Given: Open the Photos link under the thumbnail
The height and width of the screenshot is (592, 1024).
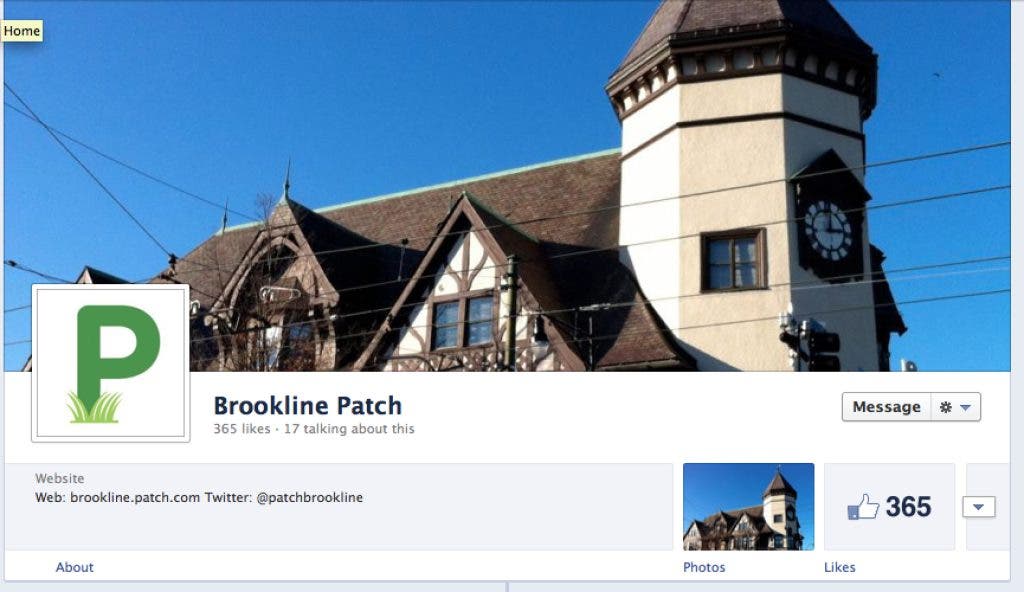Looking at the screenshot, I should pyautogui.click(x=704, y=567).
